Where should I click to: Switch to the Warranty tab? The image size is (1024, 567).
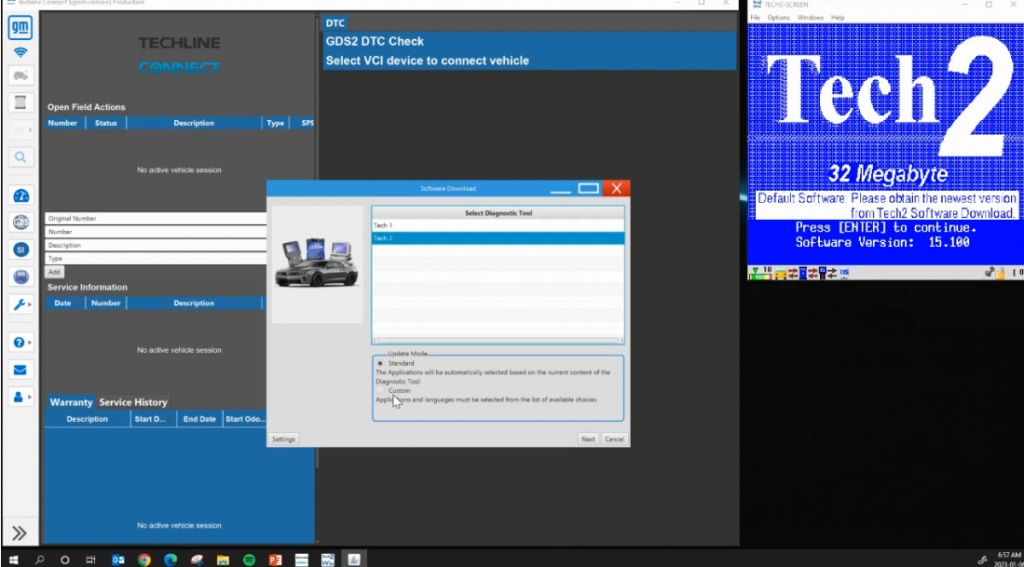pyautogui.click(x=71, y=402)
